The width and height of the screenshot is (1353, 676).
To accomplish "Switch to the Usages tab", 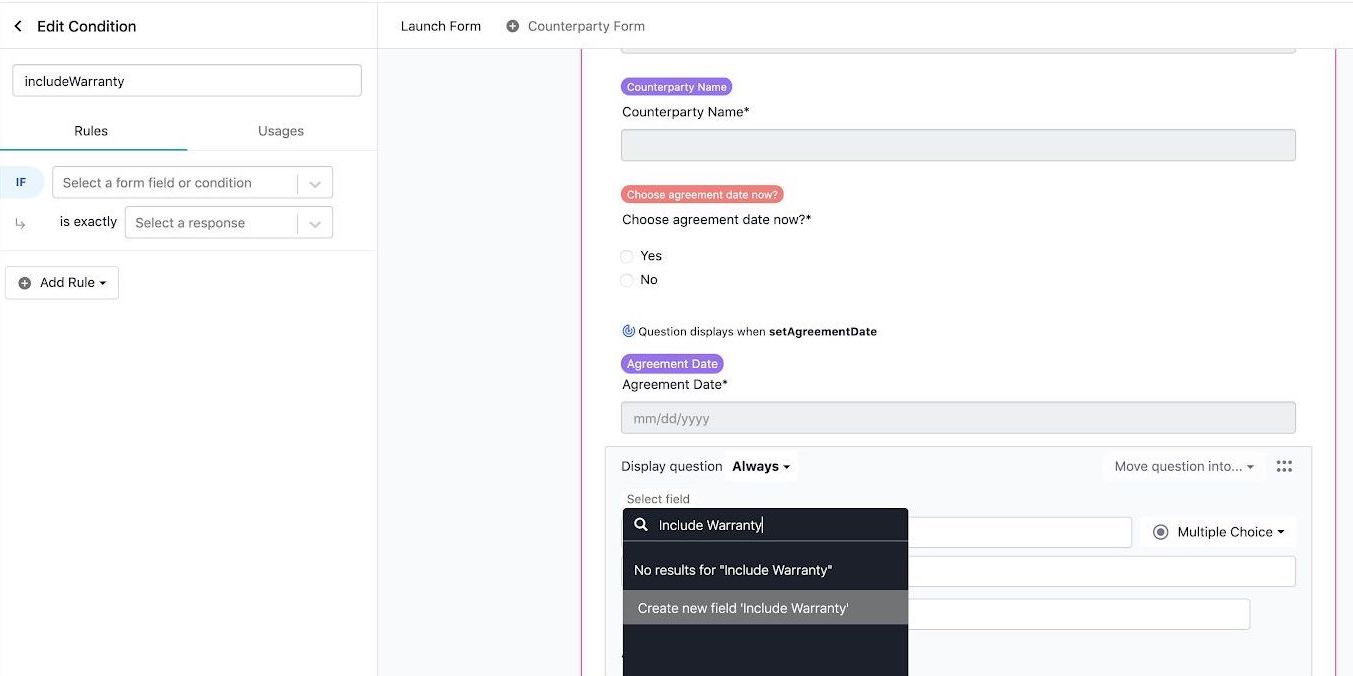I will point(281,131).
